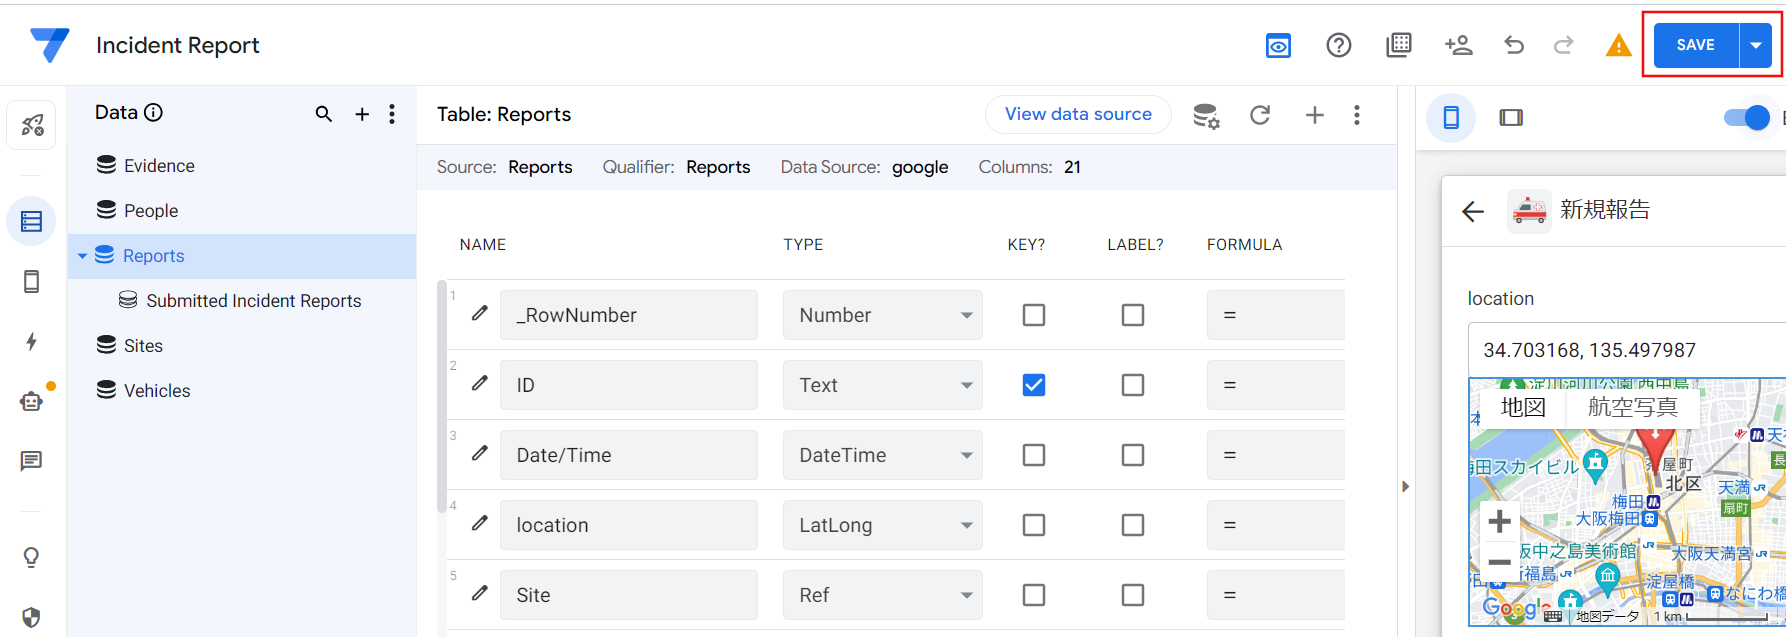Edit the Date/Time column pencil
Screen dimensions: 1786x637
[x=480, y=453]
